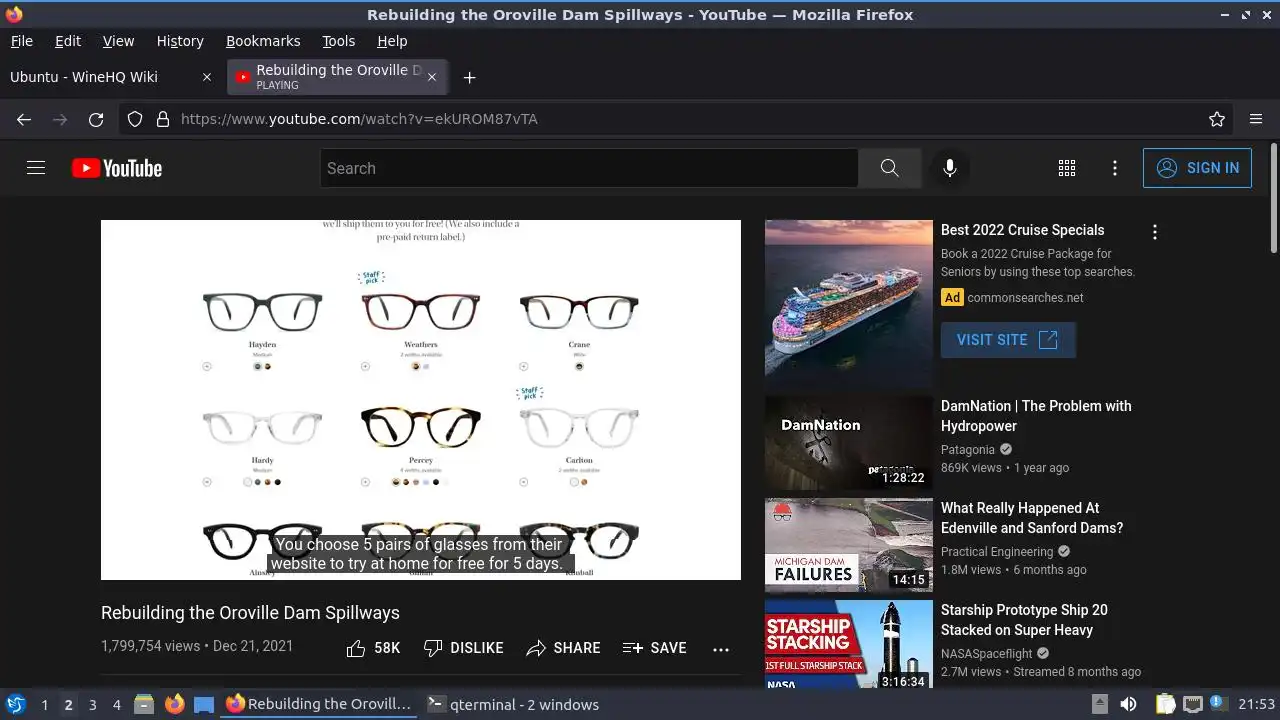Click the Best 2022 Cruise Specials title
The image size is (1280, 720).
pos(1022,230)
